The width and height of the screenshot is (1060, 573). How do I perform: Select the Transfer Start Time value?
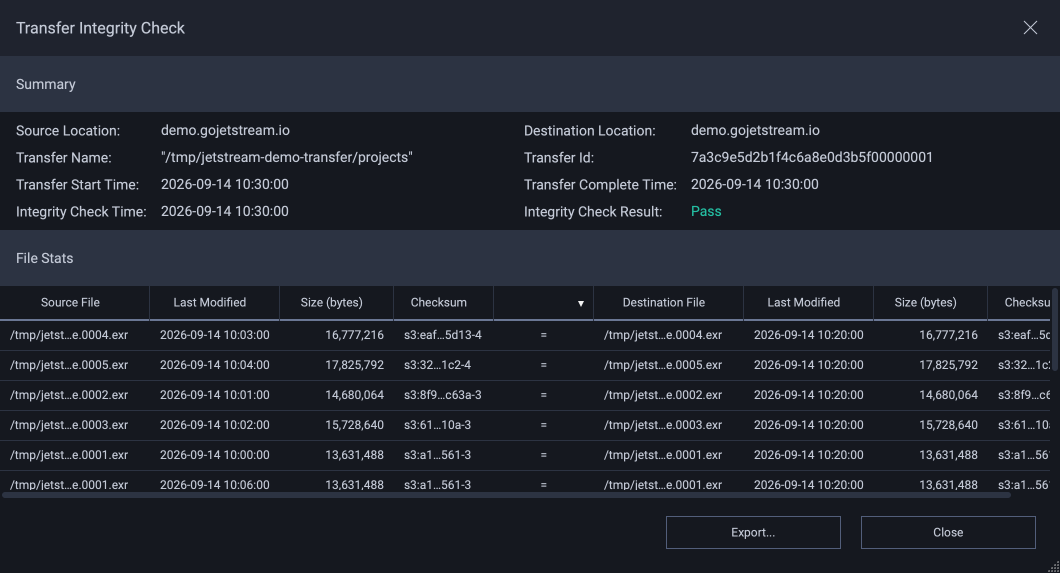(224, 184)
